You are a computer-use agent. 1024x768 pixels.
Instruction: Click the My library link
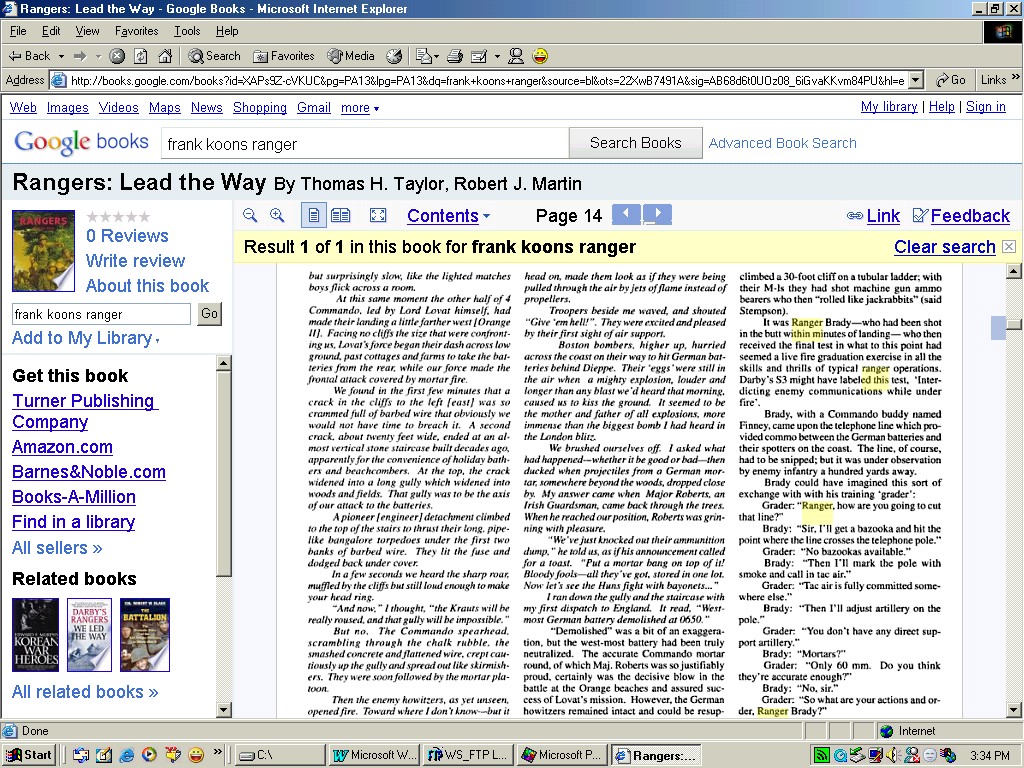[889, 106]
